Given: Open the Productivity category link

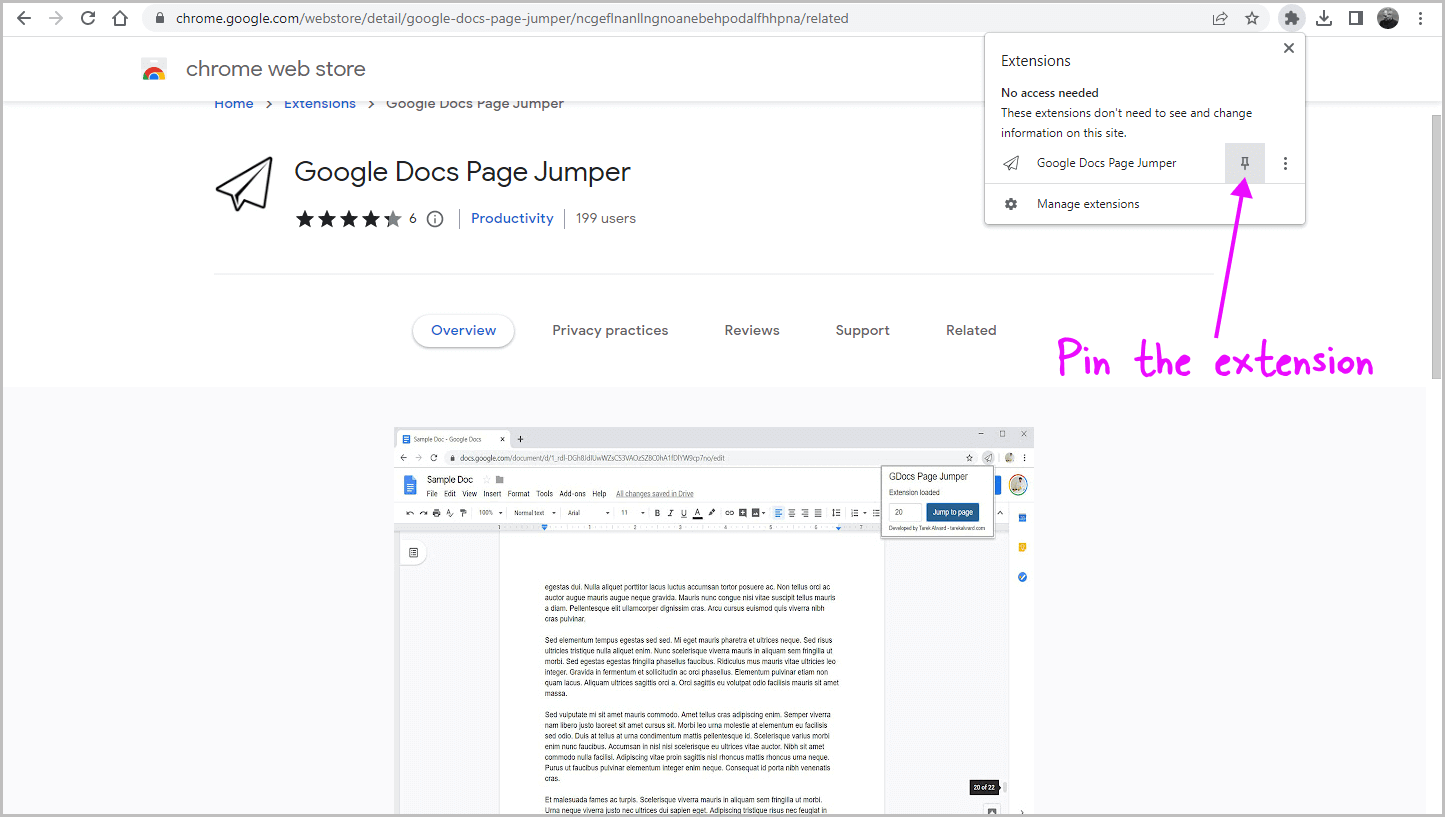Looking at the screenshot, I should click(511, 218).
